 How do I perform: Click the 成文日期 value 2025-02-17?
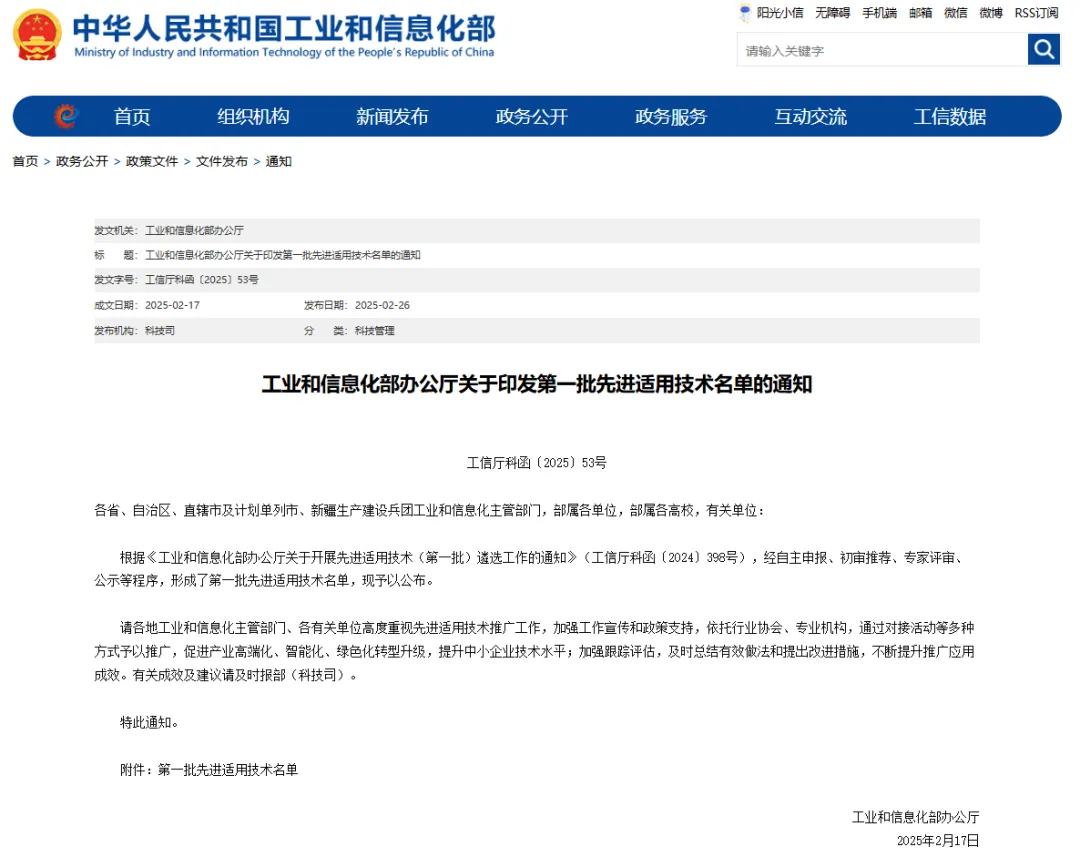tap(172, 305)
